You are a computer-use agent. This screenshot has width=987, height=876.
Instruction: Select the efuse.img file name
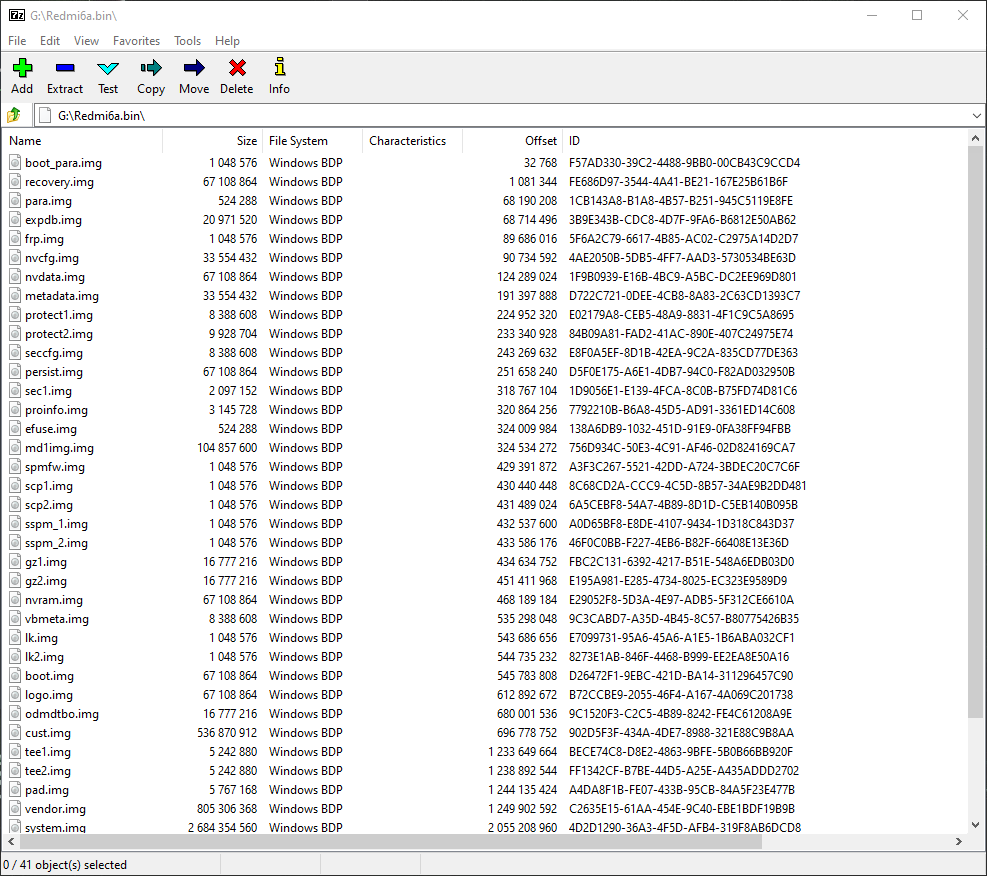(51, 429)
